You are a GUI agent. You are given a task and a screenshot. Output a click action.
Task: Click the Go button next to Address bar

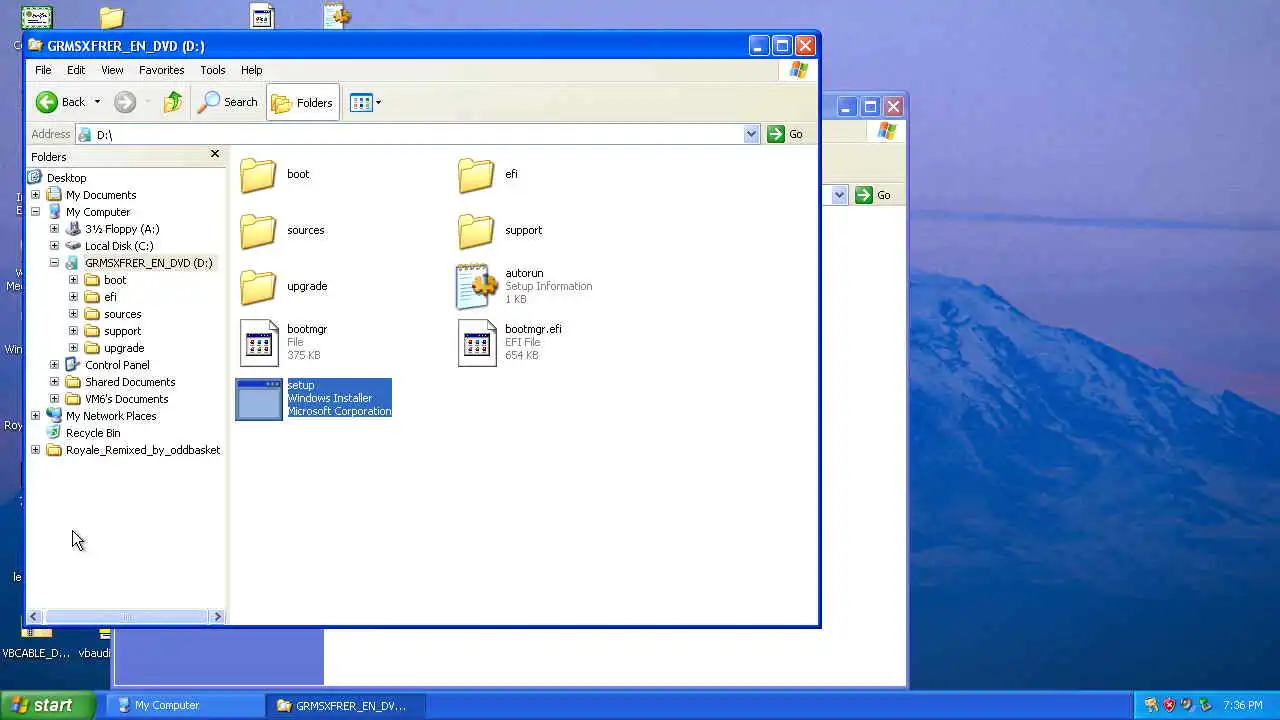click(x=786, y=134)
